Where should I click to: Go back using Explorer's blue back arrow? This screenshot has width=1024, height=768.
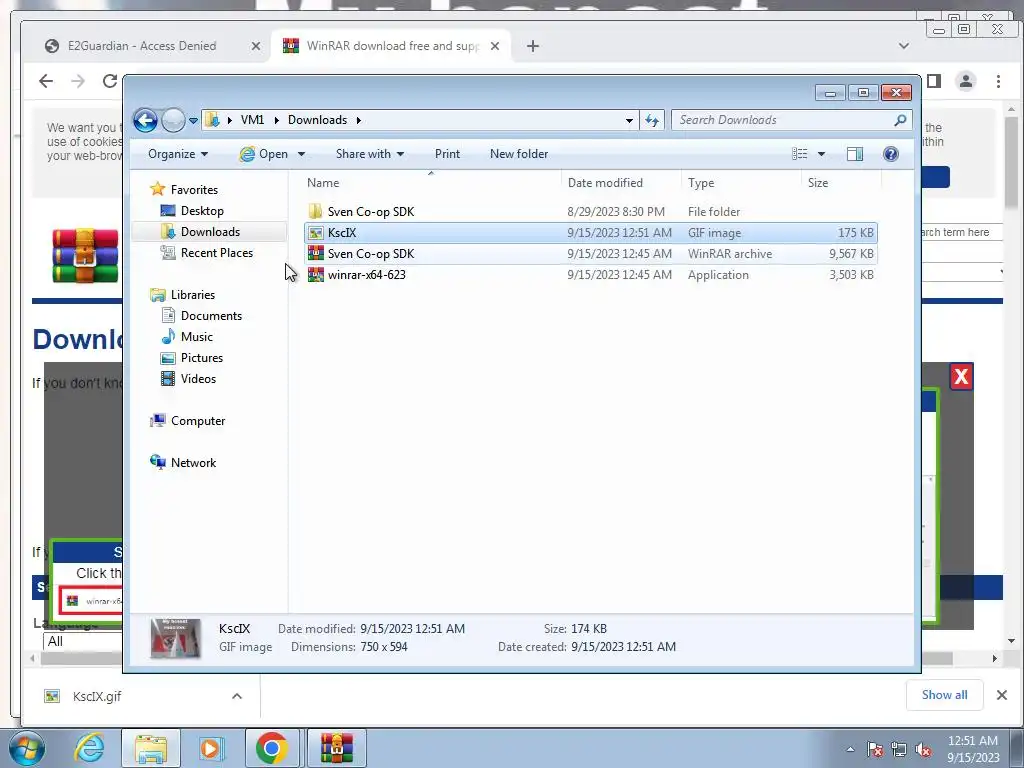[x=145, y=120]
